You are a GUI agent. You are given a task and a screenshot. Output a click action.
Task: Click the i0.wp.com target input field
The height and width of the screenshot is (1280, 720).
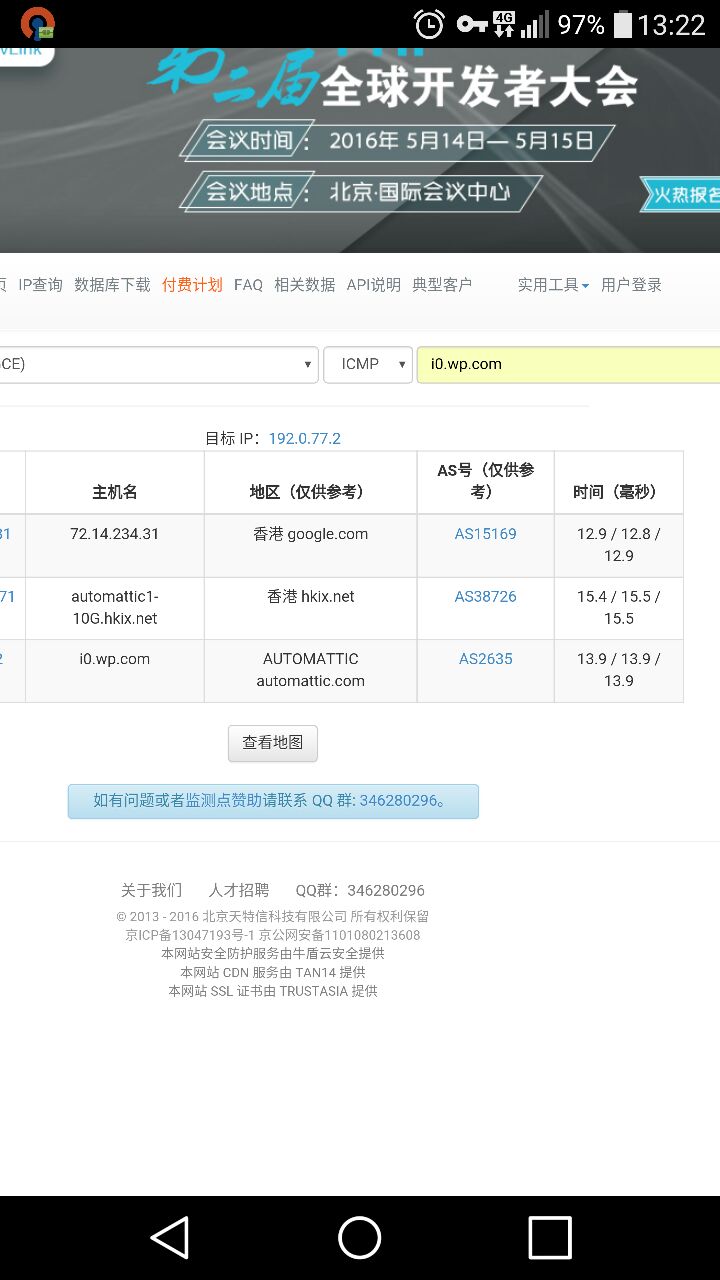(x=568, y=364)
